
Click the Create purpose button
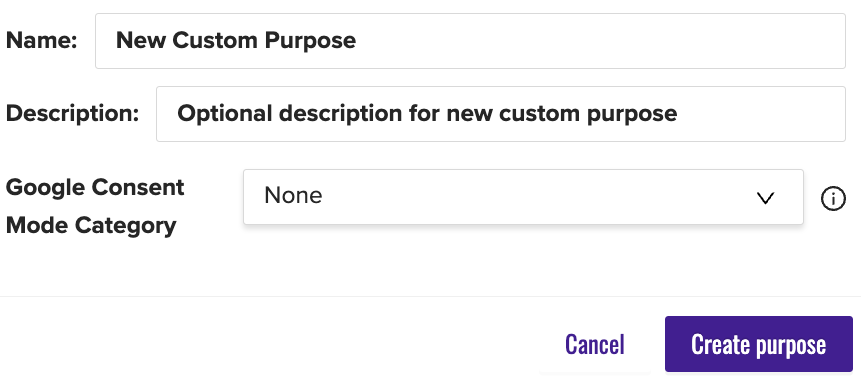click(758, 344)
